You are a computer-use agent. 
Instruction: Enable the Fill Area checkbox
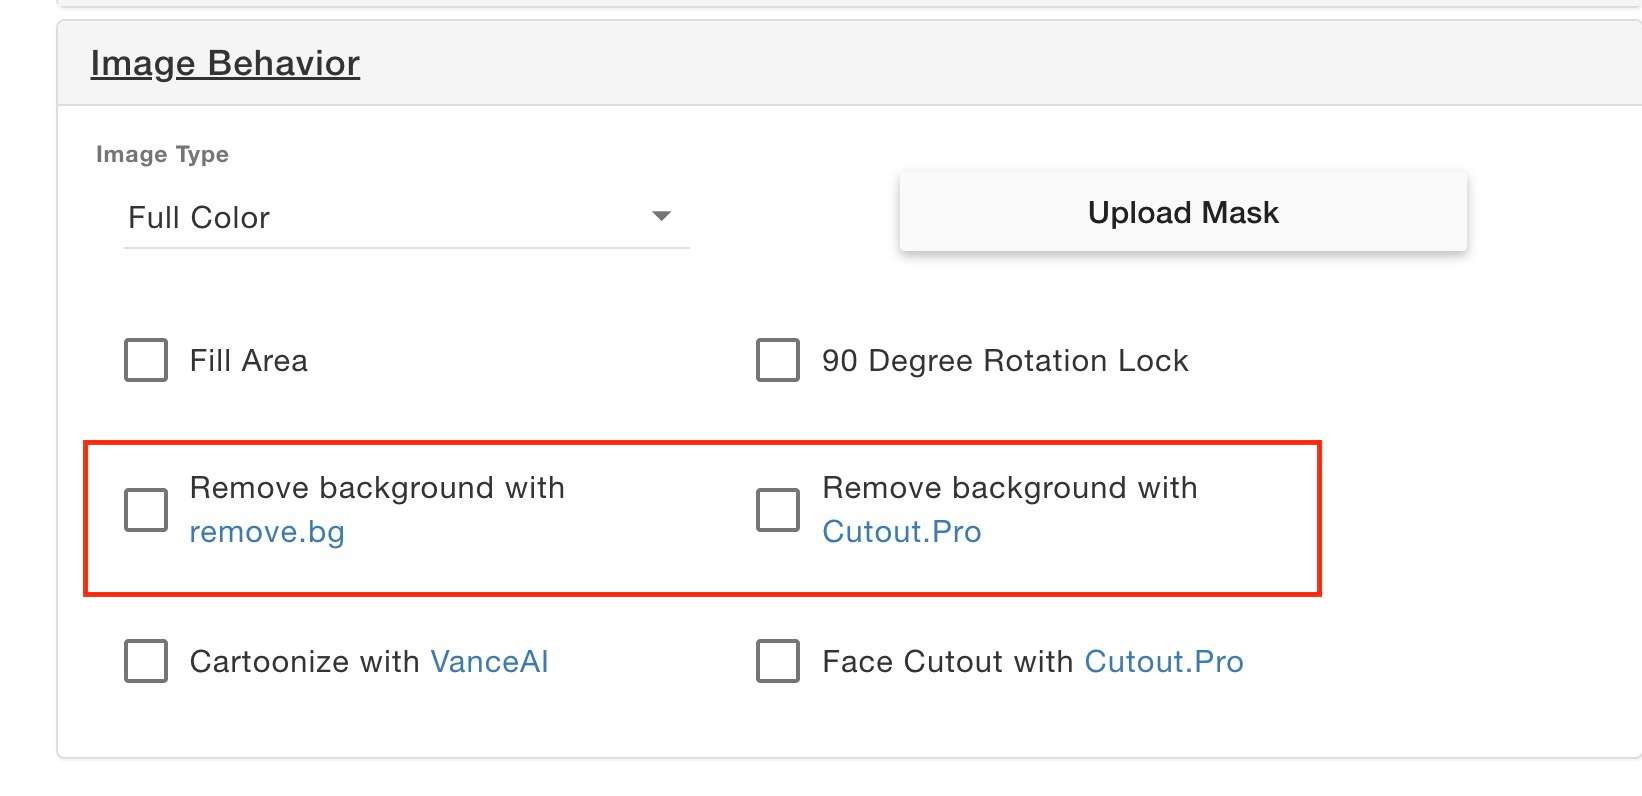click(x=146, y=360)
